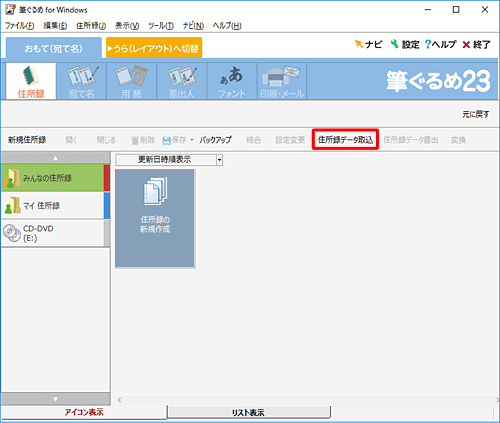Open the フォント font section icon

(x=232, y=81)
